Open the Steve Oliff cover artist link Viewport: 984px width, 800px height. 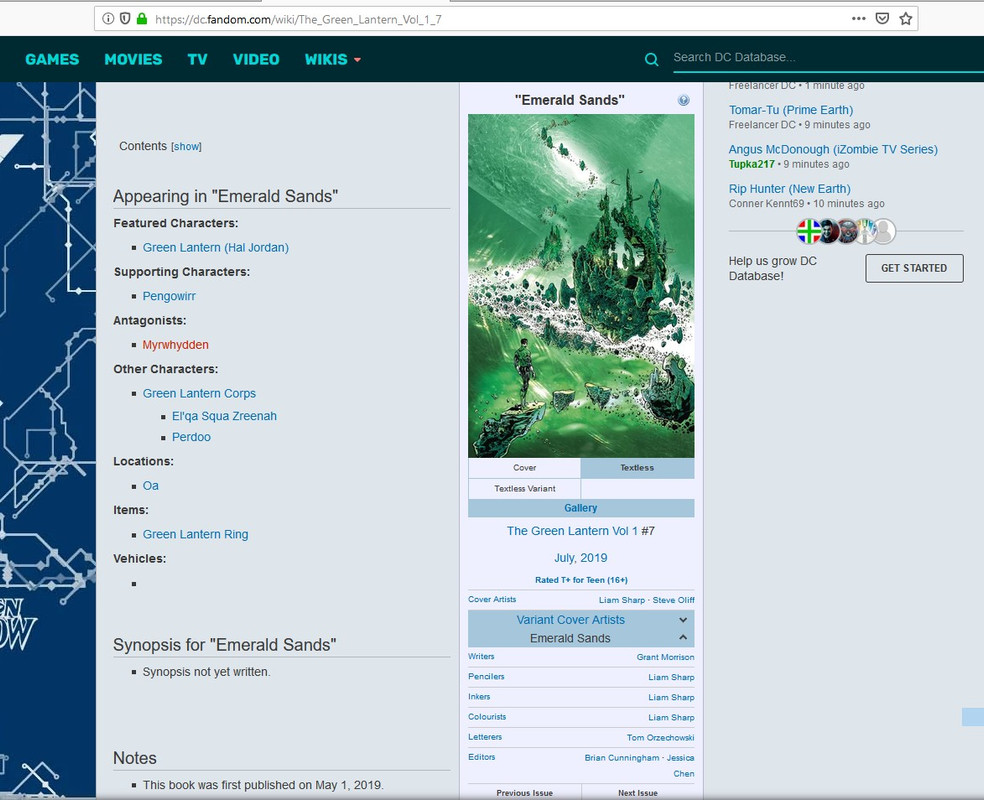pyautogui.click(x=673, y=600)
